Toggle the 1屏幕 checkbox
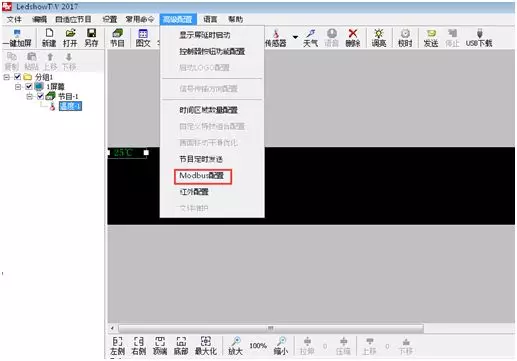This screenshot has width=517, height=361. 29,87
